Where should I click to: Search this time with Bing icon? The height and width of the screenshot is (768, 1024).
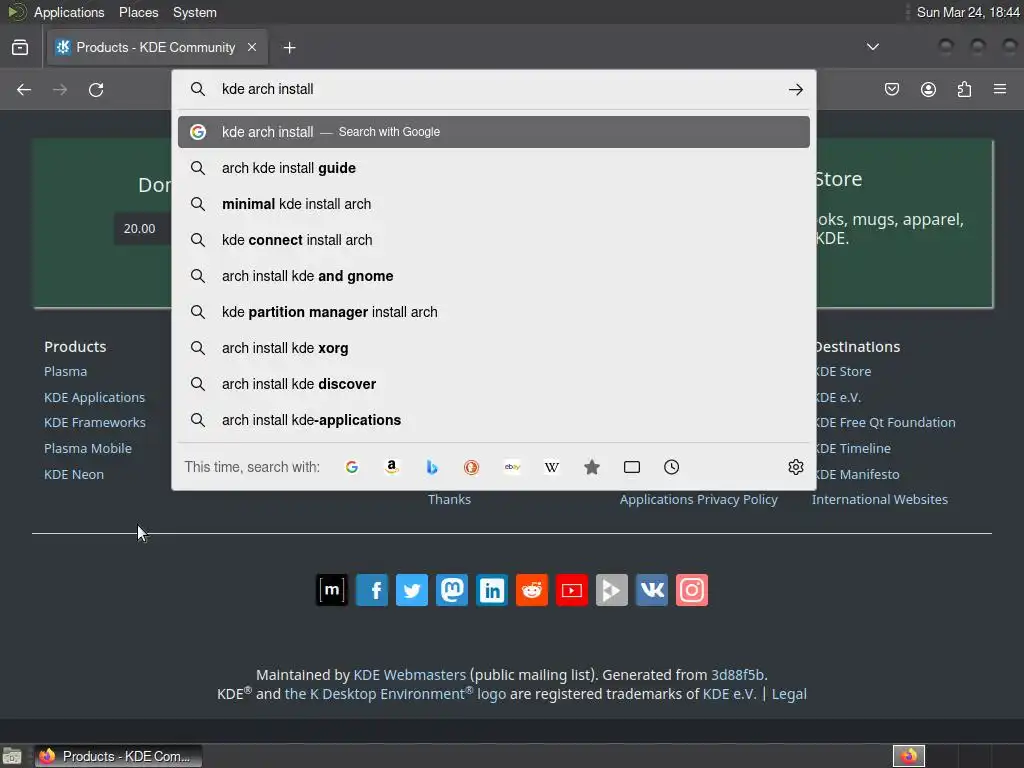(432, 467)
